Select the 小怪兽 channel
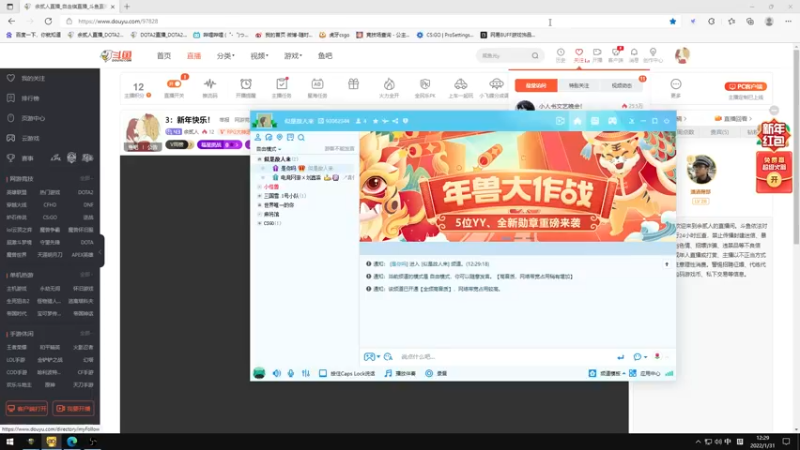Image resolution: width=800 pixels, height=450 pixels. pyautogui.click(x=271, y=187)
